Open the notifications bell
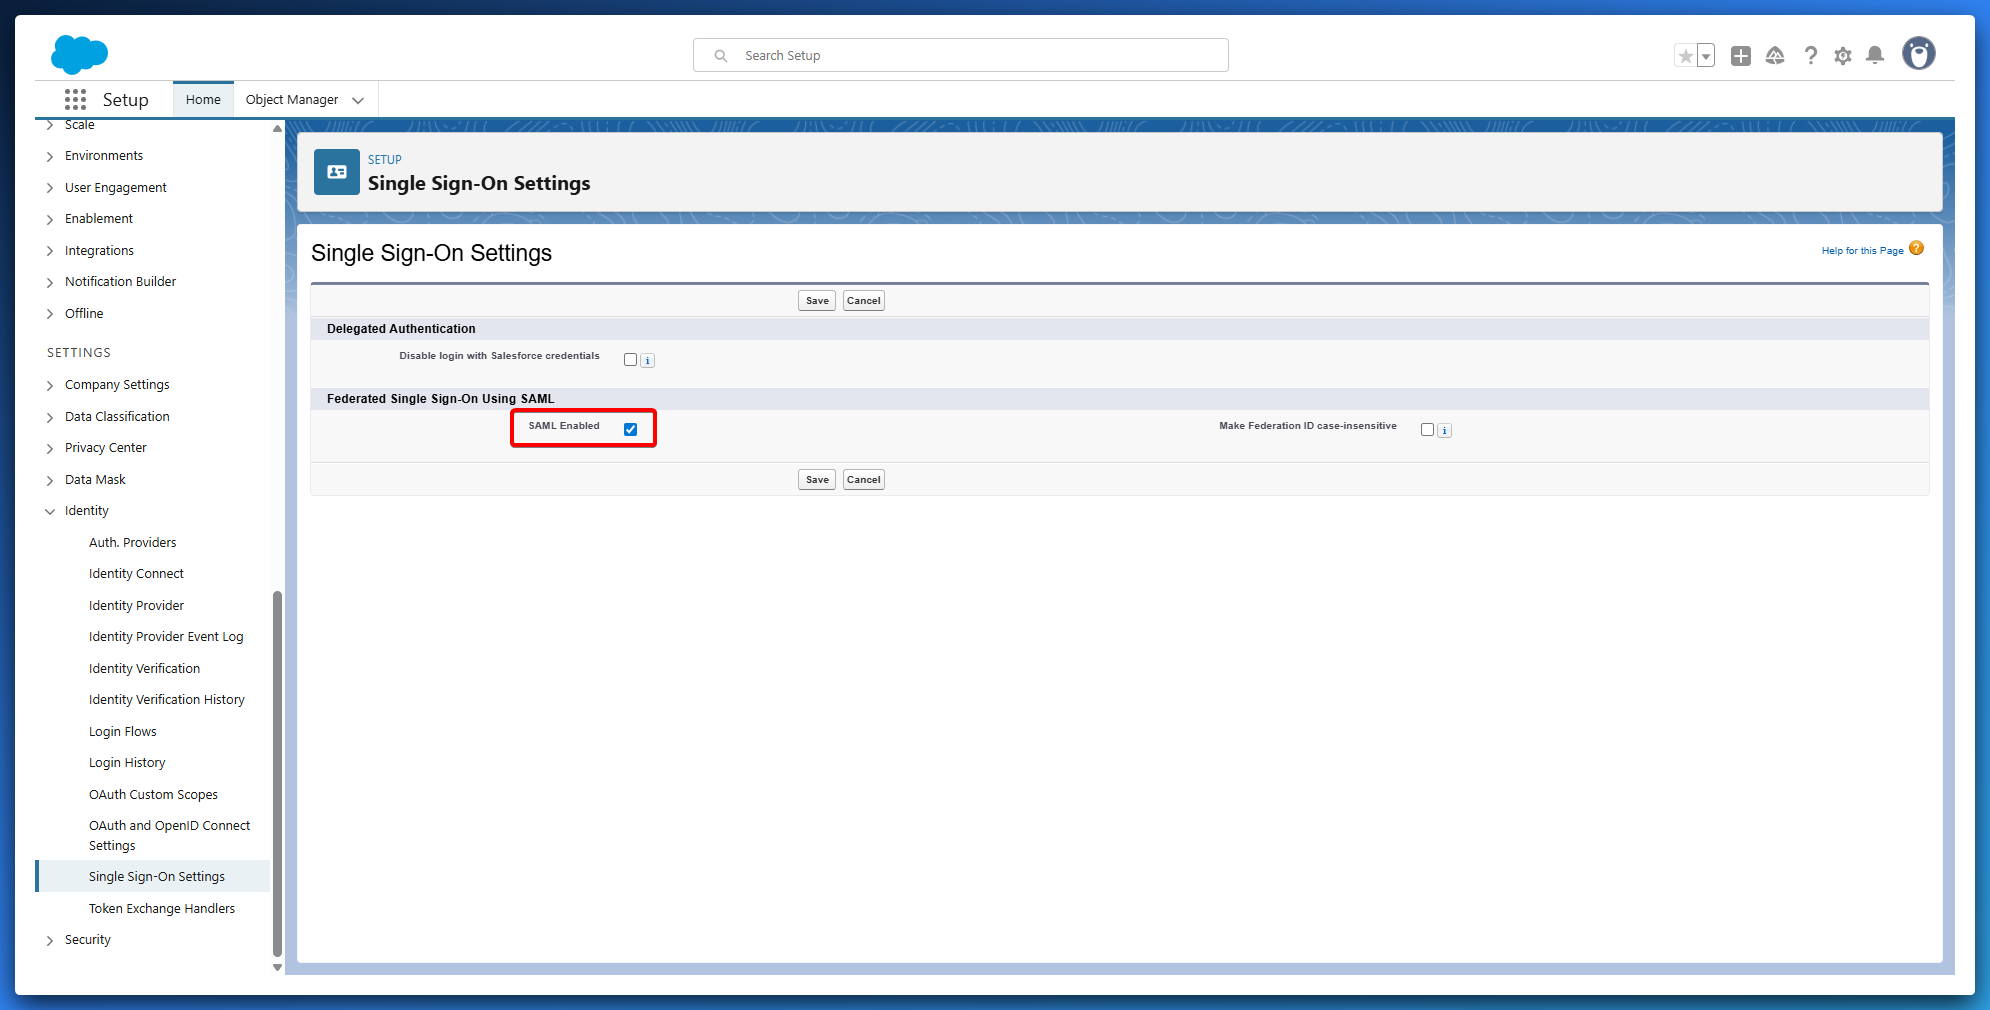 click(1875, 56)
